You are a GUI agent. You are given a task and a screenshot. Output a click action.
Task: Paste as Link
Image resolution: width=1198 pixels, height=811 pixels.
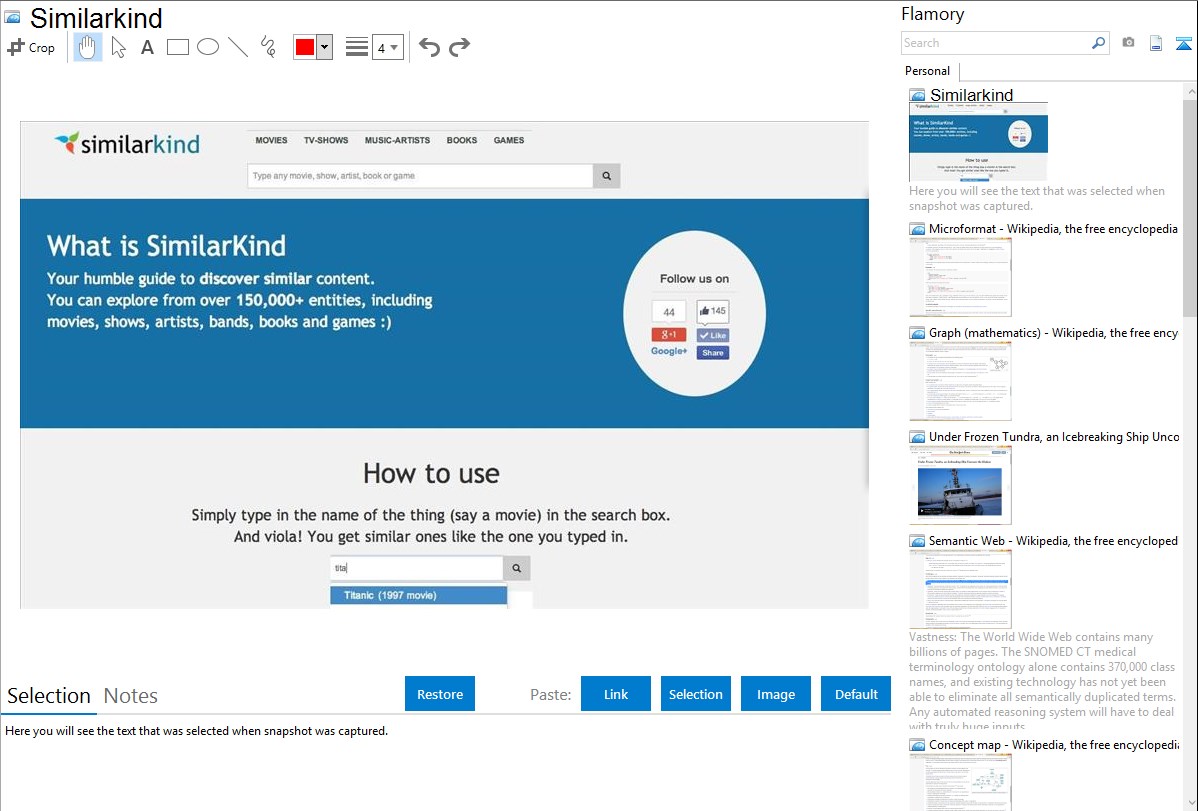[616, 694]
